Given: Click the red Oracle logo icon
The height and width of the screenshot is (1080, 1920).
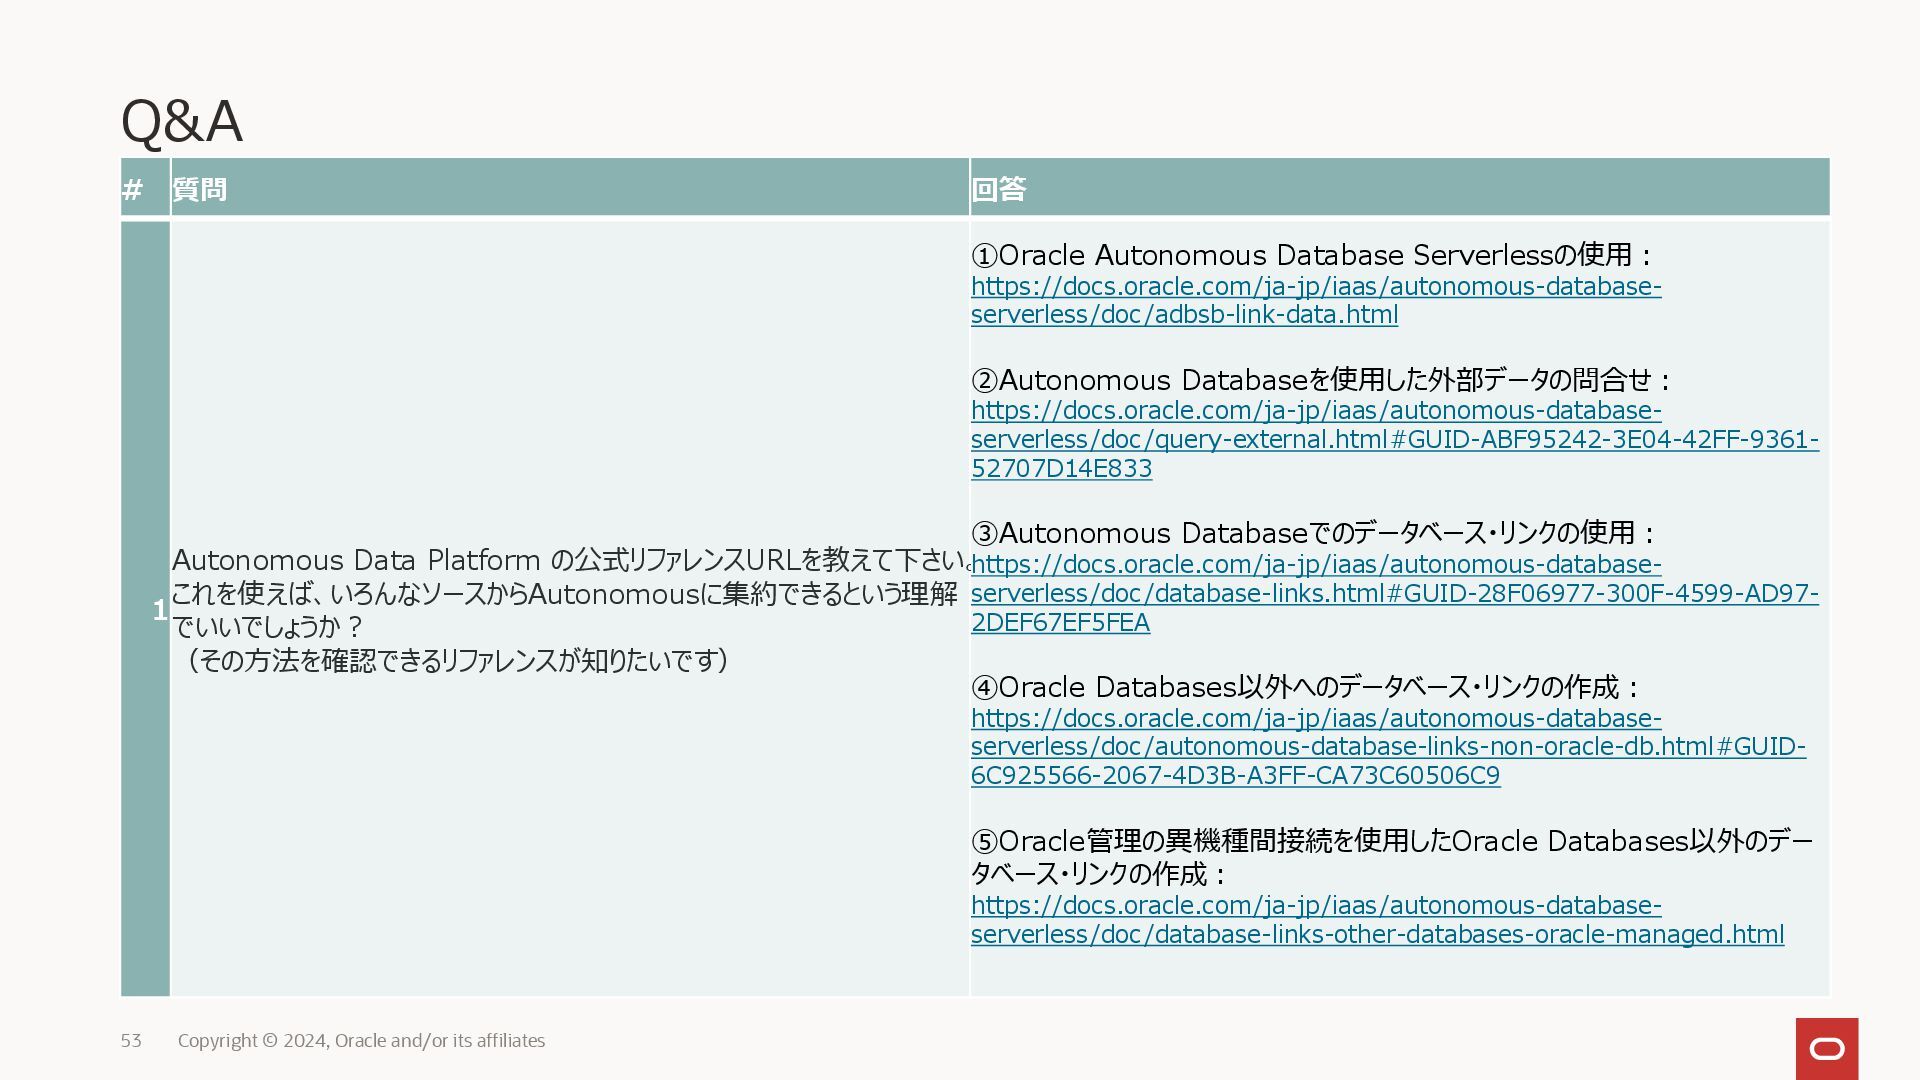Looking at the screenshot, I should point(1827,1048).
